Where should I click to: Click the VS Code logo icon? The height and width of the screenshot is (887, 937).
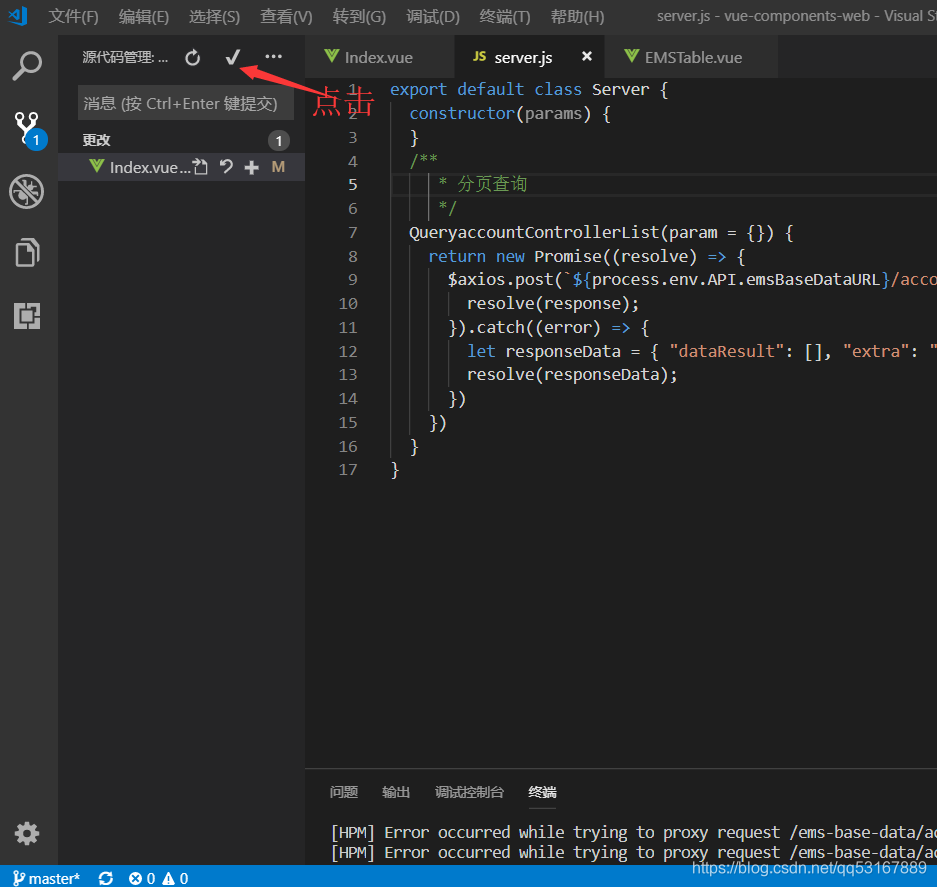tap(18, 16)
